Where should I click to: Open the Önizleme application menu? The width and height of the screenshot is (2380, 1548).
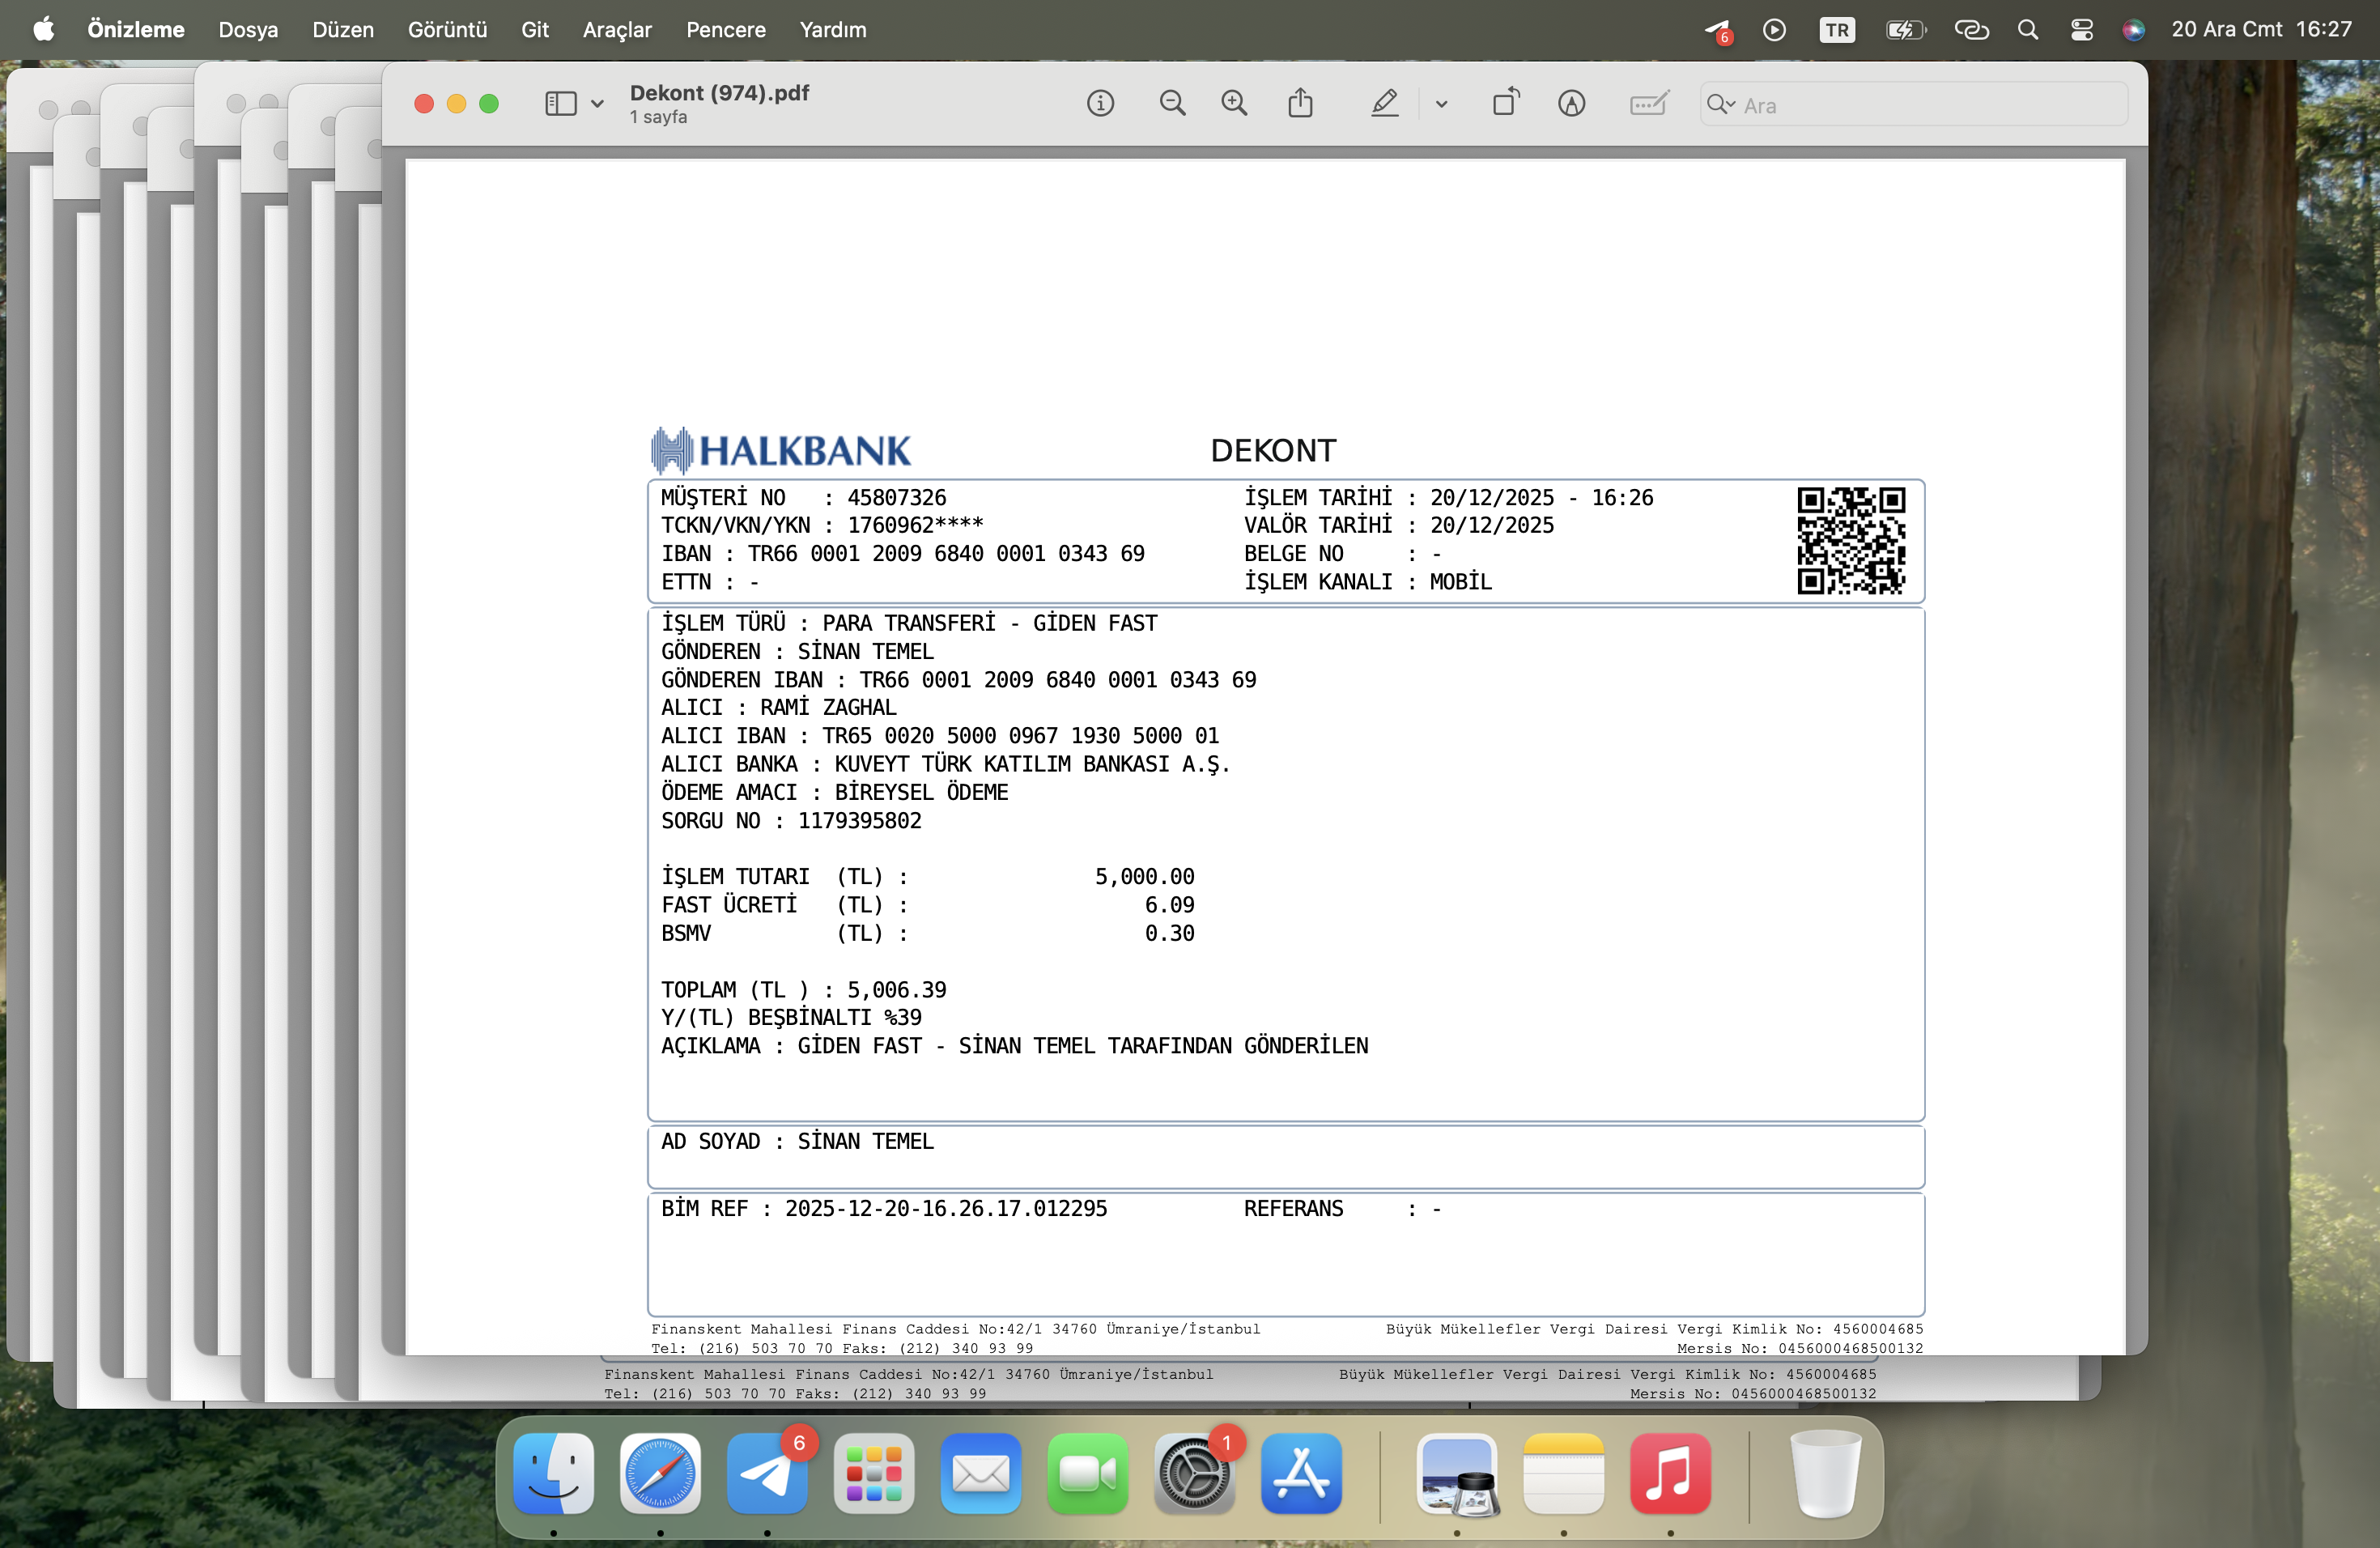pyautogui.click(x=136, y=29)
